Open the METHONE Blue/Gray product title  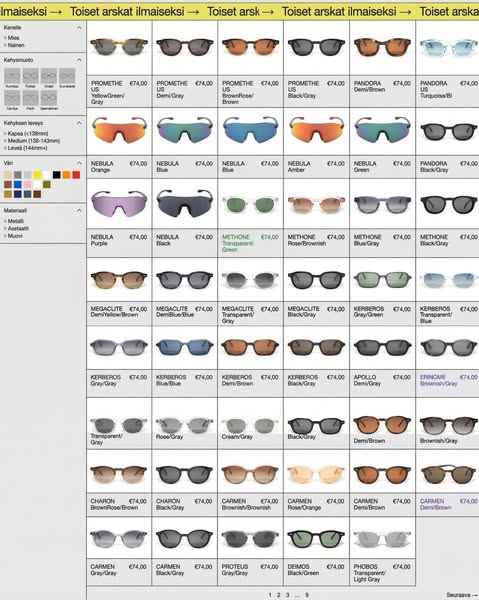coord(367,240)
